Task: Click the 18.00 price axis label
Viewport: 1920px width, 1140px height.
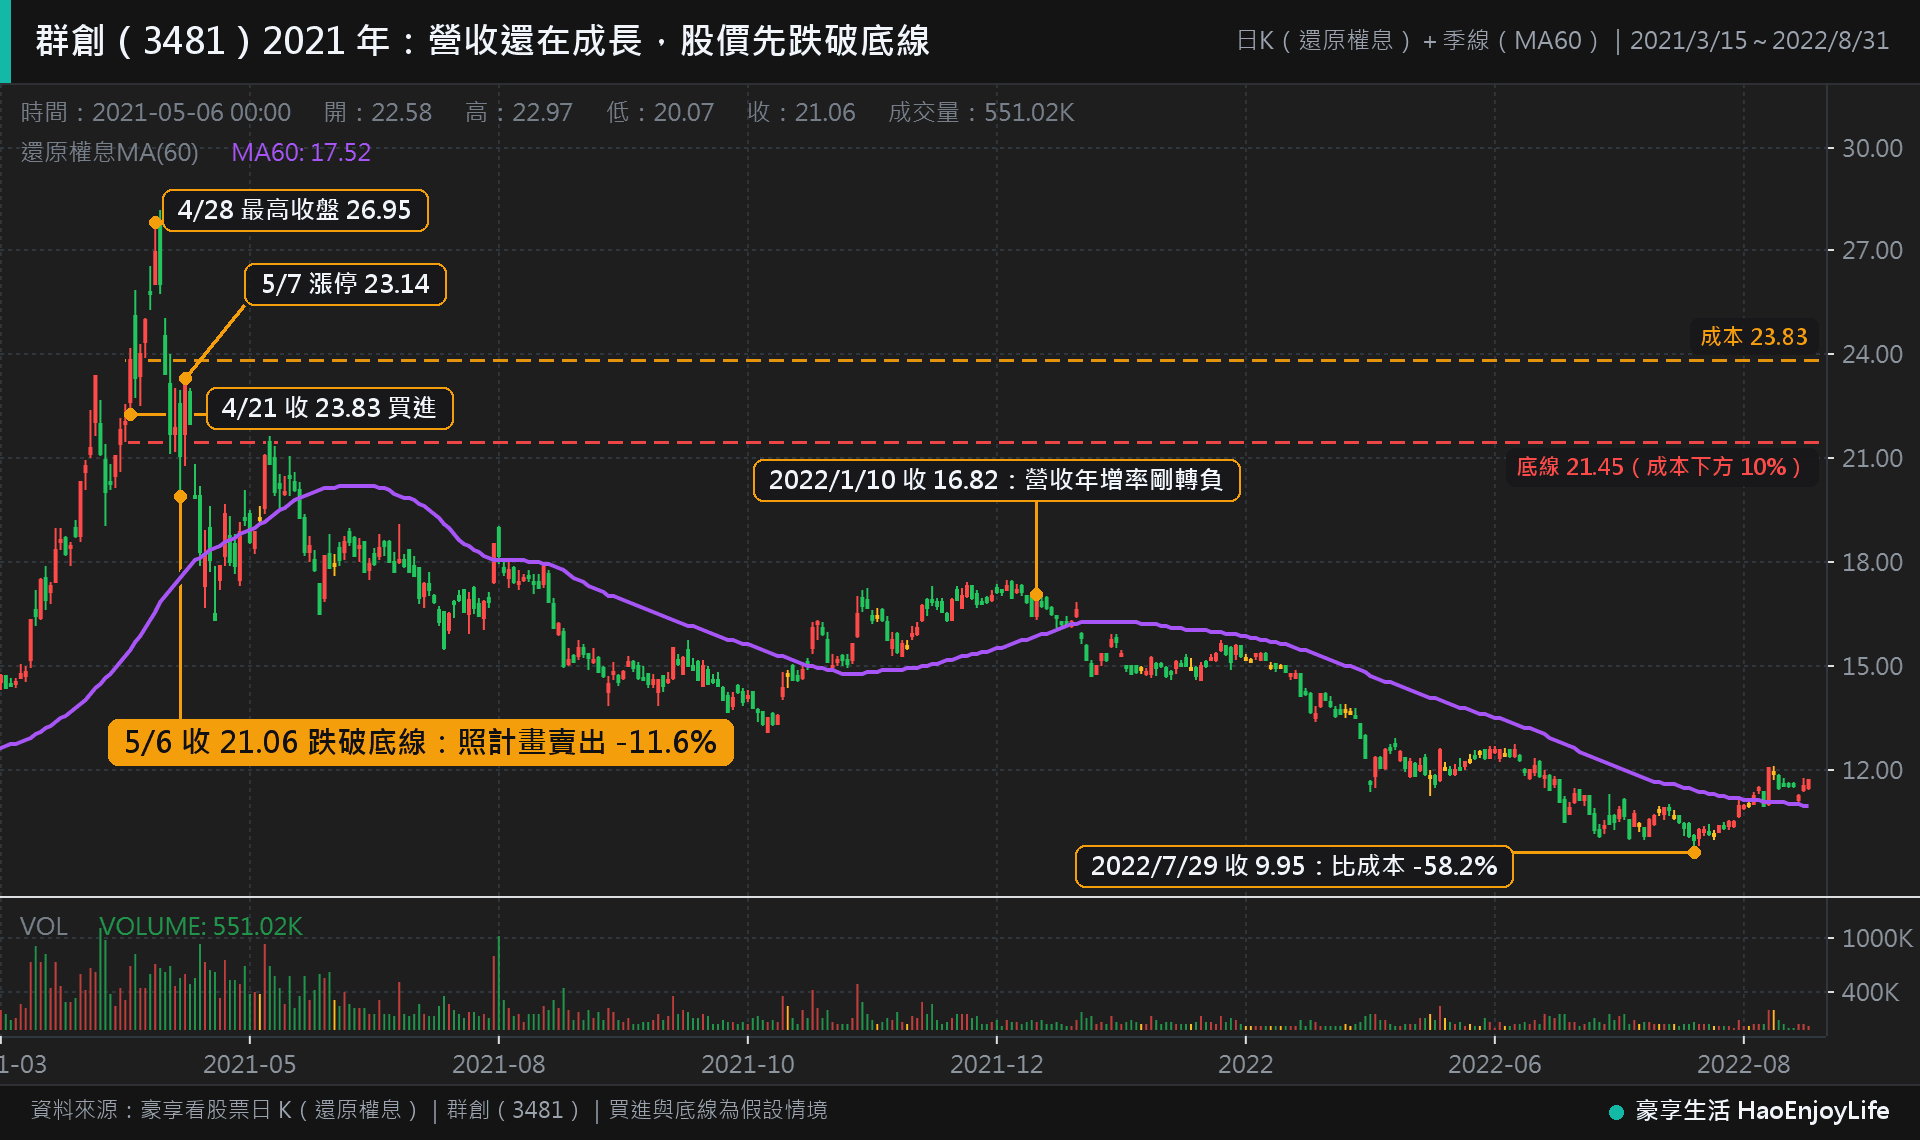Action: click(x=1872, y=562)
